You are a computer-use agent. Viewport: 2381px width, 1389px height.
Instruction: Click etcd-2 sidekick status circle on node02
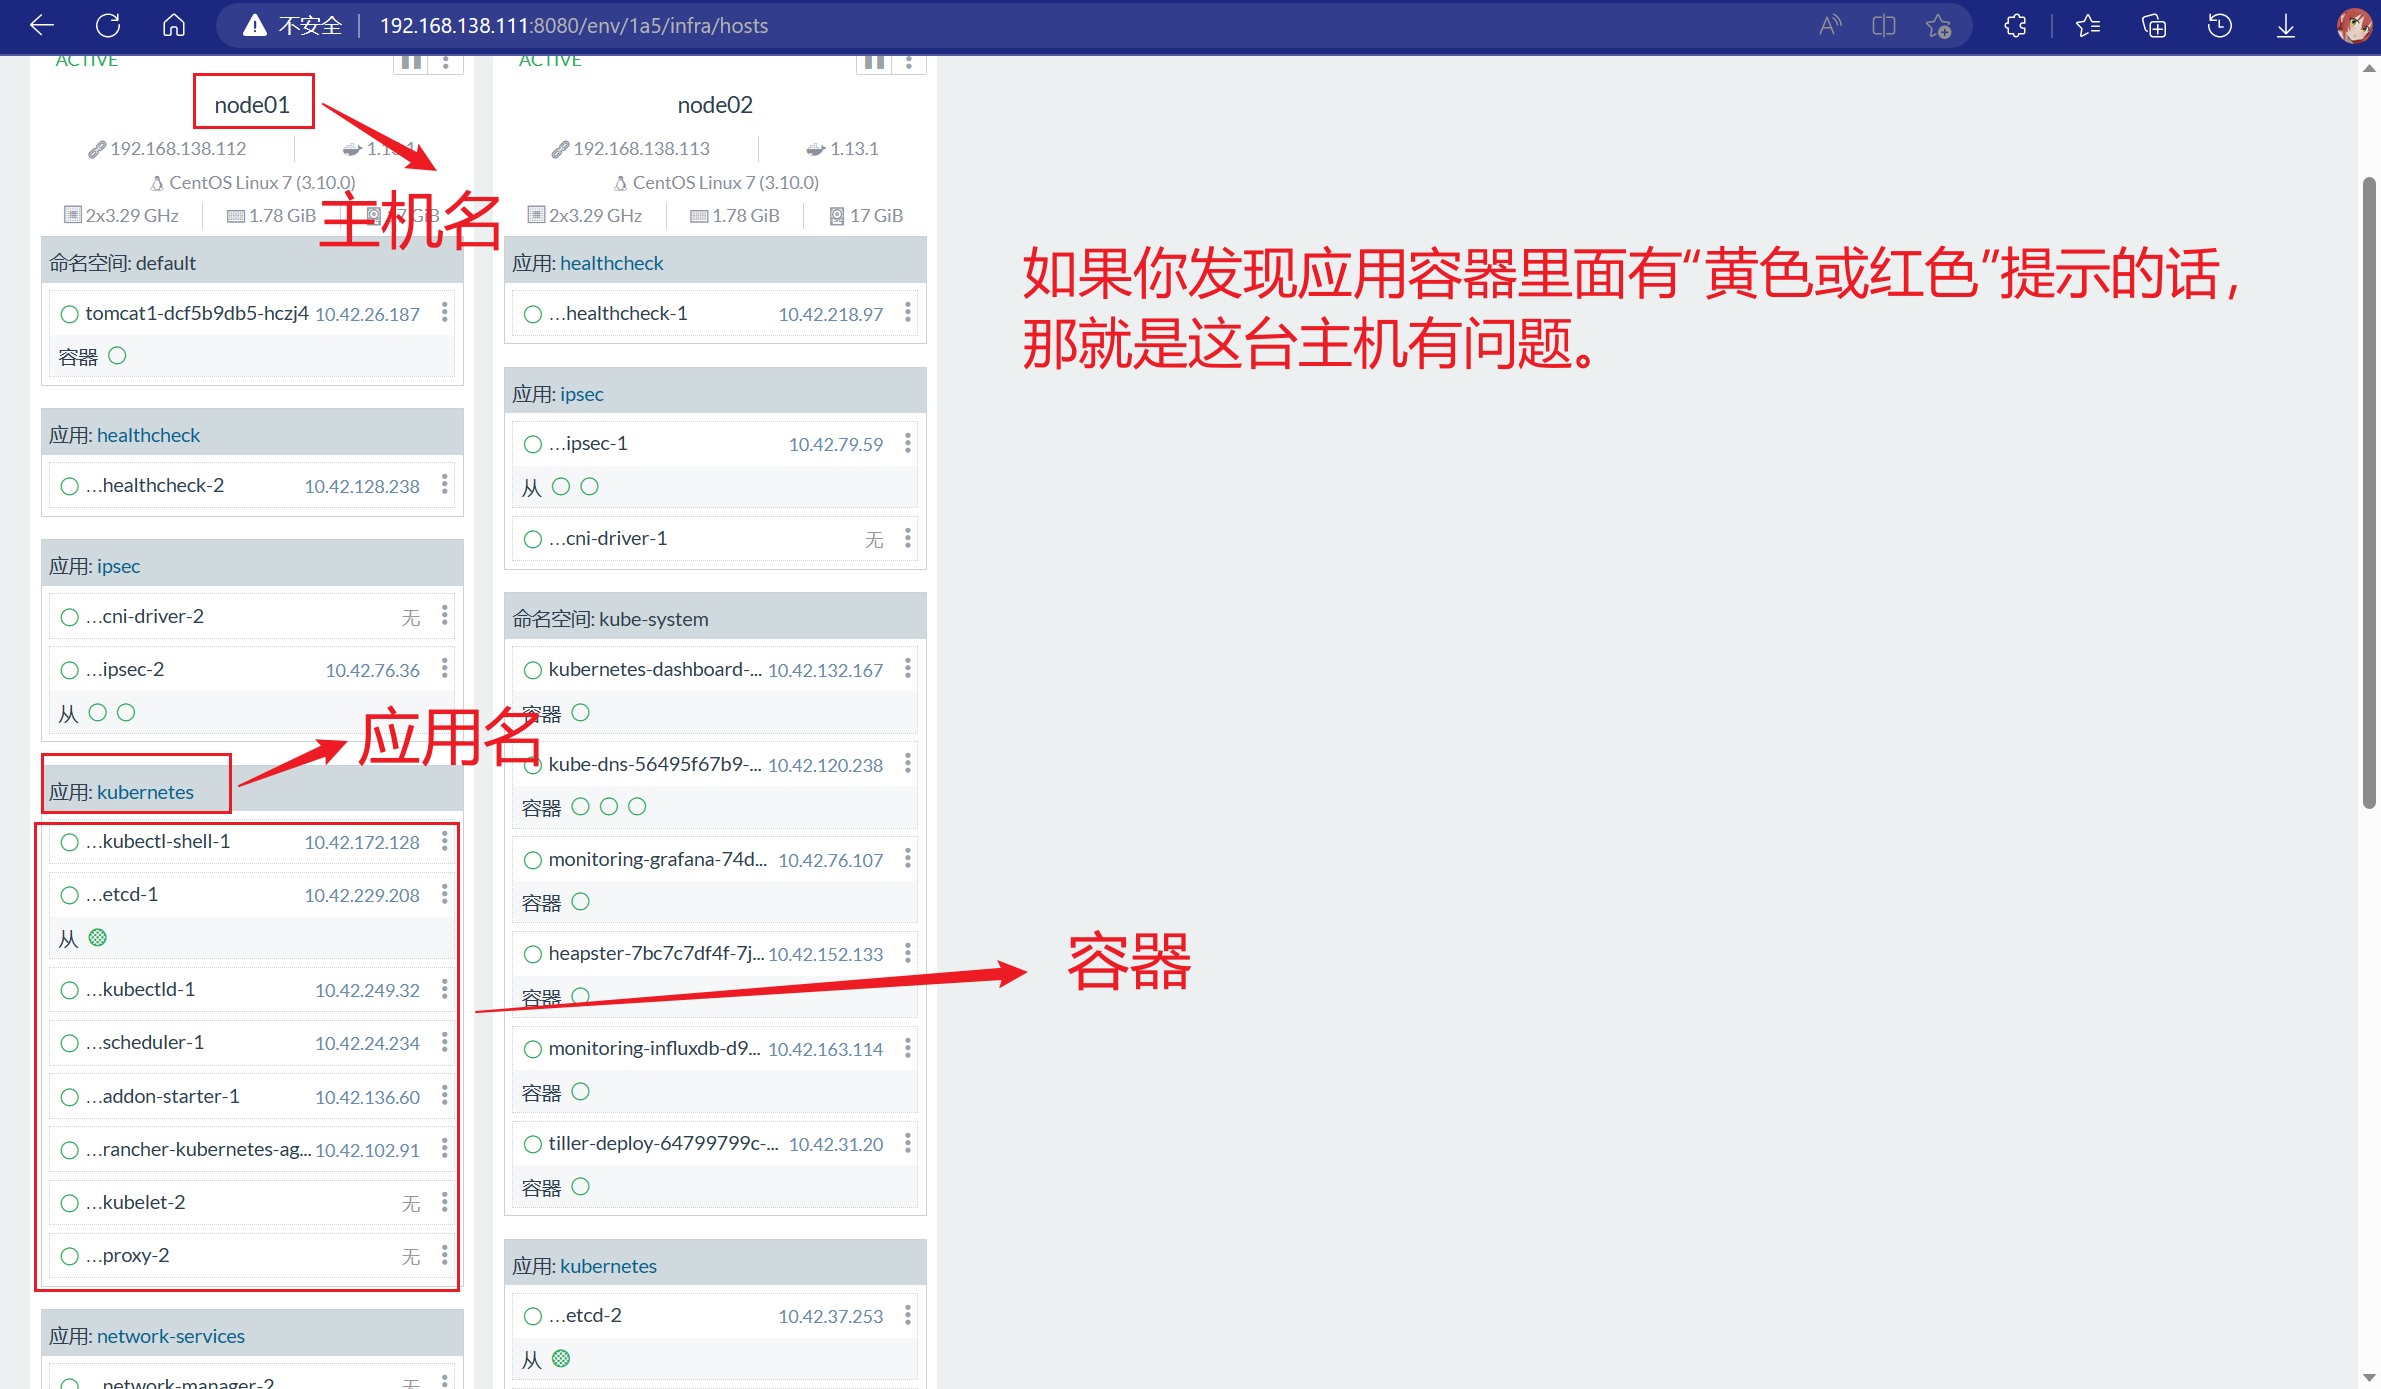[561, 1358]
